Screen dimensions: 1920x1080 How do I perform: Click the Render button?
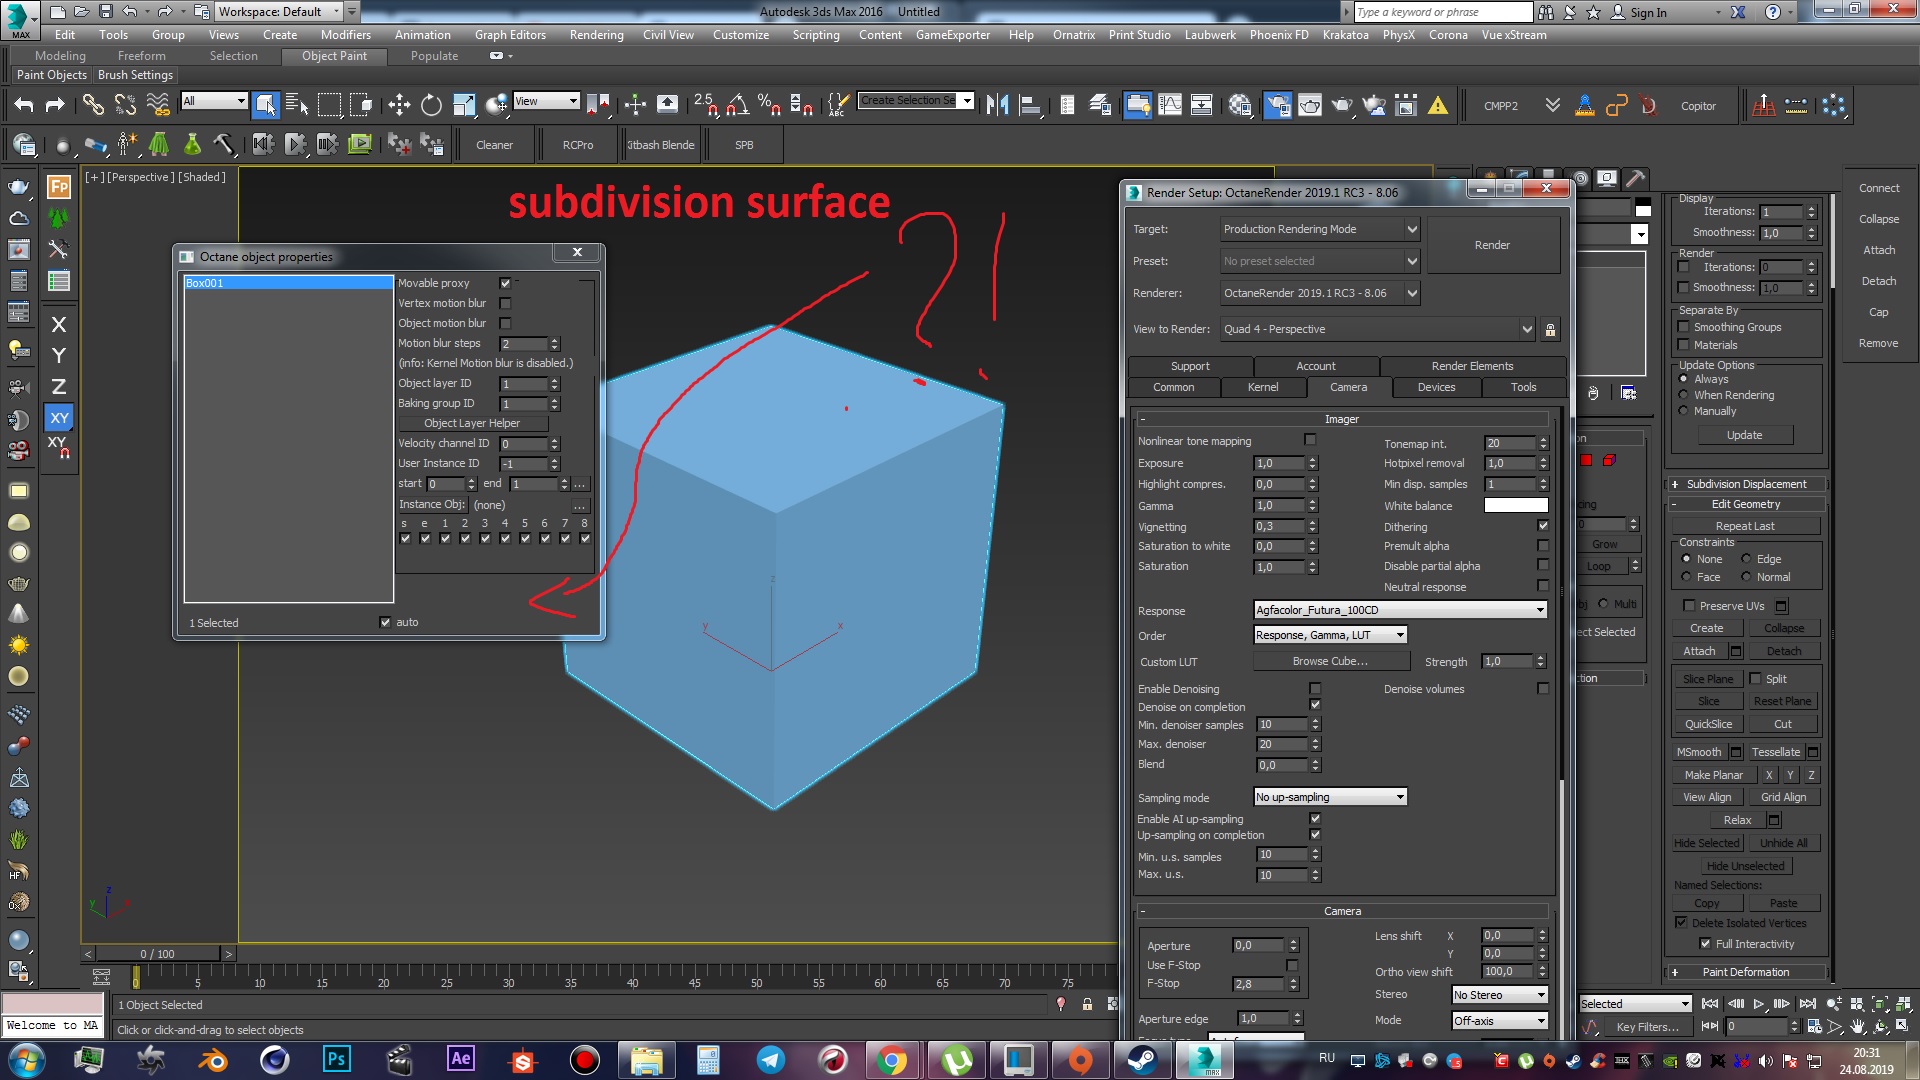tap(1492, 245)
